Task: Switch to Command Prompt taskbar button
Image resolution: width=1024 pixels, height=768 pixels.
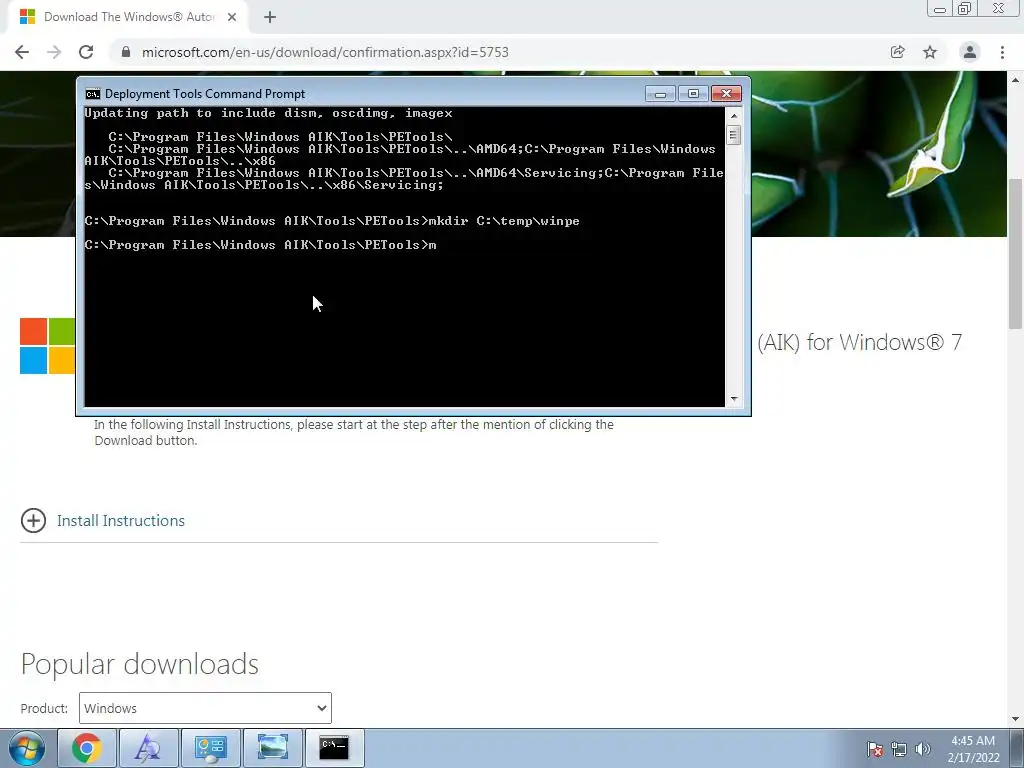Action: point(334,748)
